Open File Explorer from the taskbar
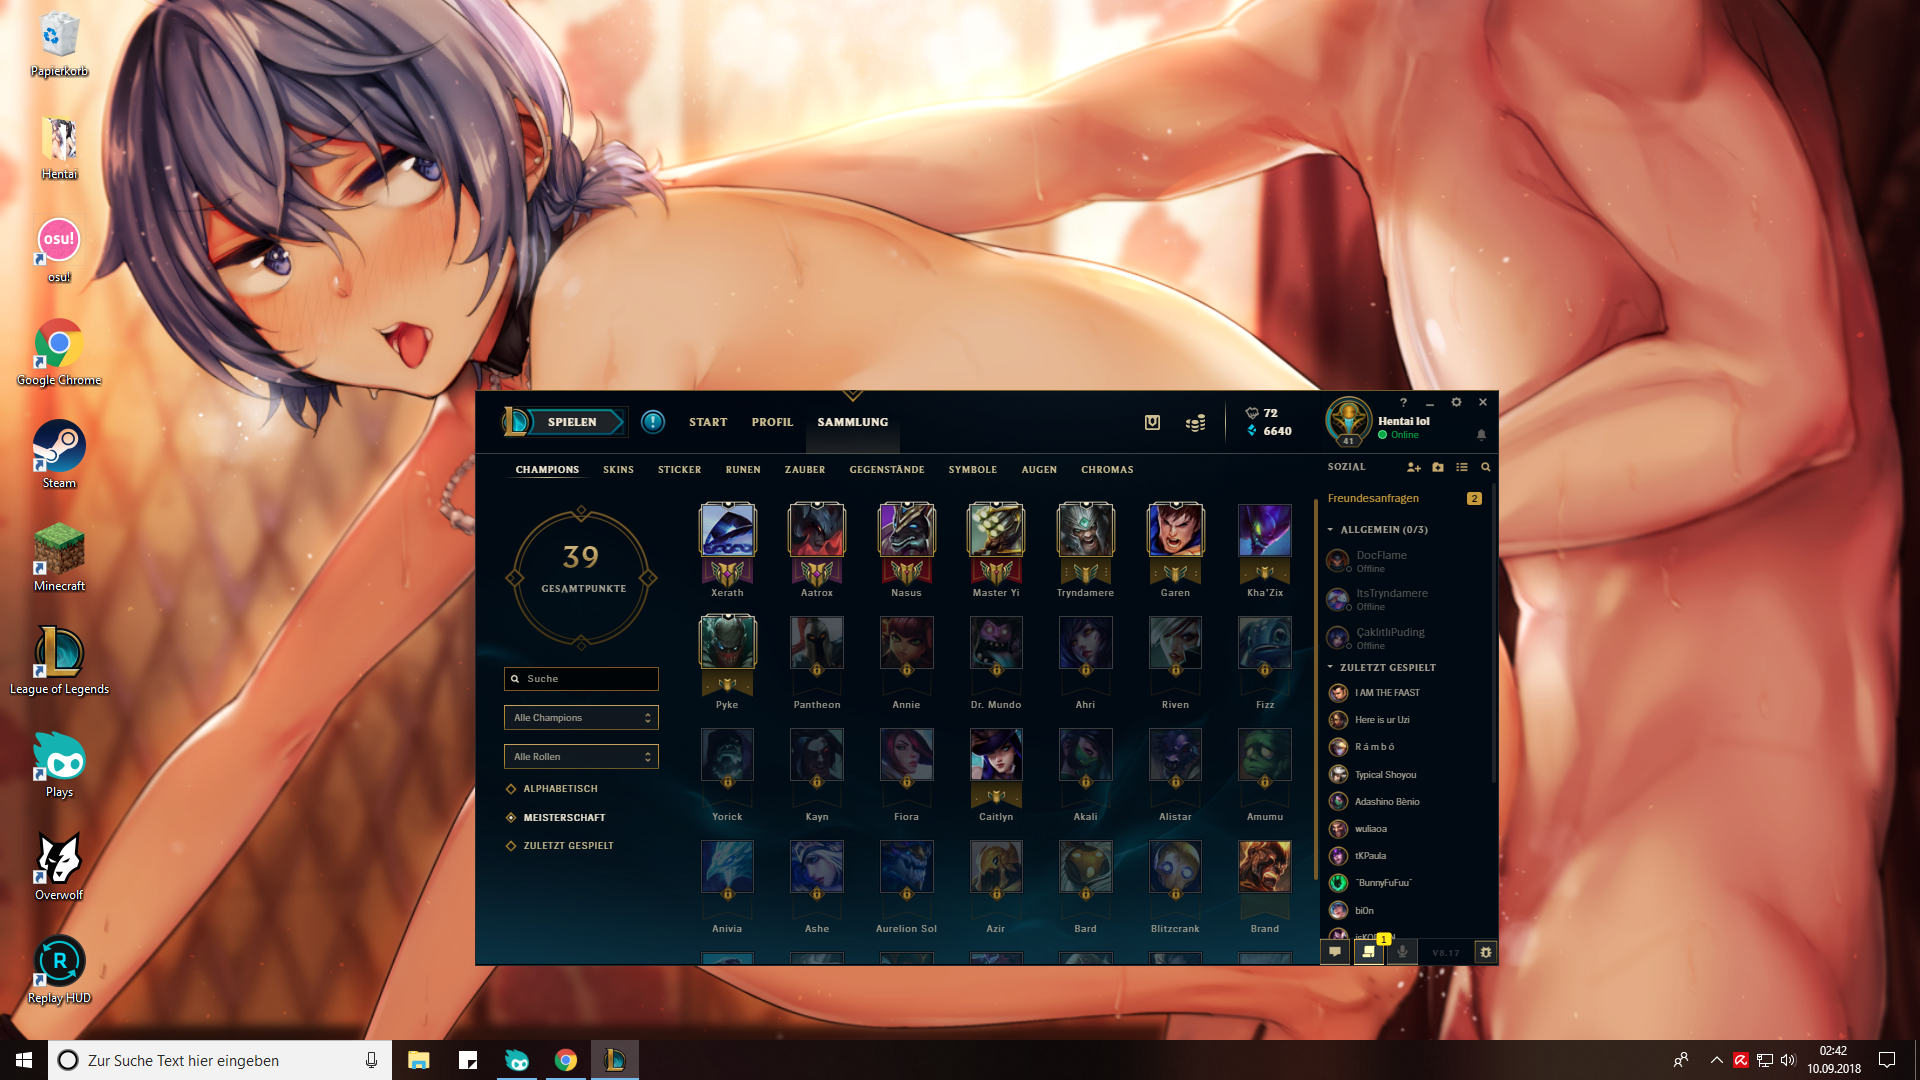Viewport: 1920px width, 1080px height. click(x=418, y=1060)
